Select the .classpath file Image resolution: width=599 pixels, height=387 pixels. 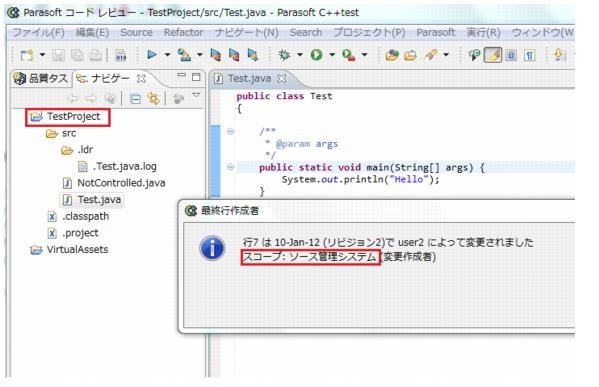tap(78, 217)
